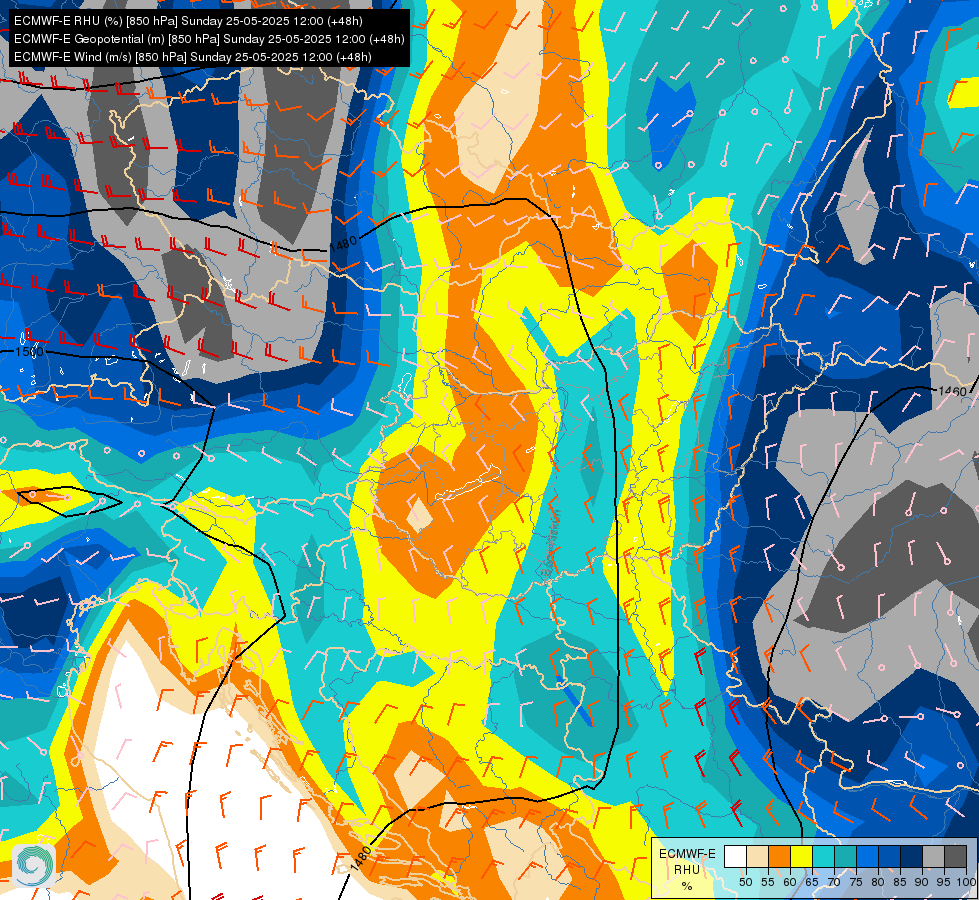
Task: Click the ECMWF-E Geopotential (m) title line
Action: click(x=209, y=39)
